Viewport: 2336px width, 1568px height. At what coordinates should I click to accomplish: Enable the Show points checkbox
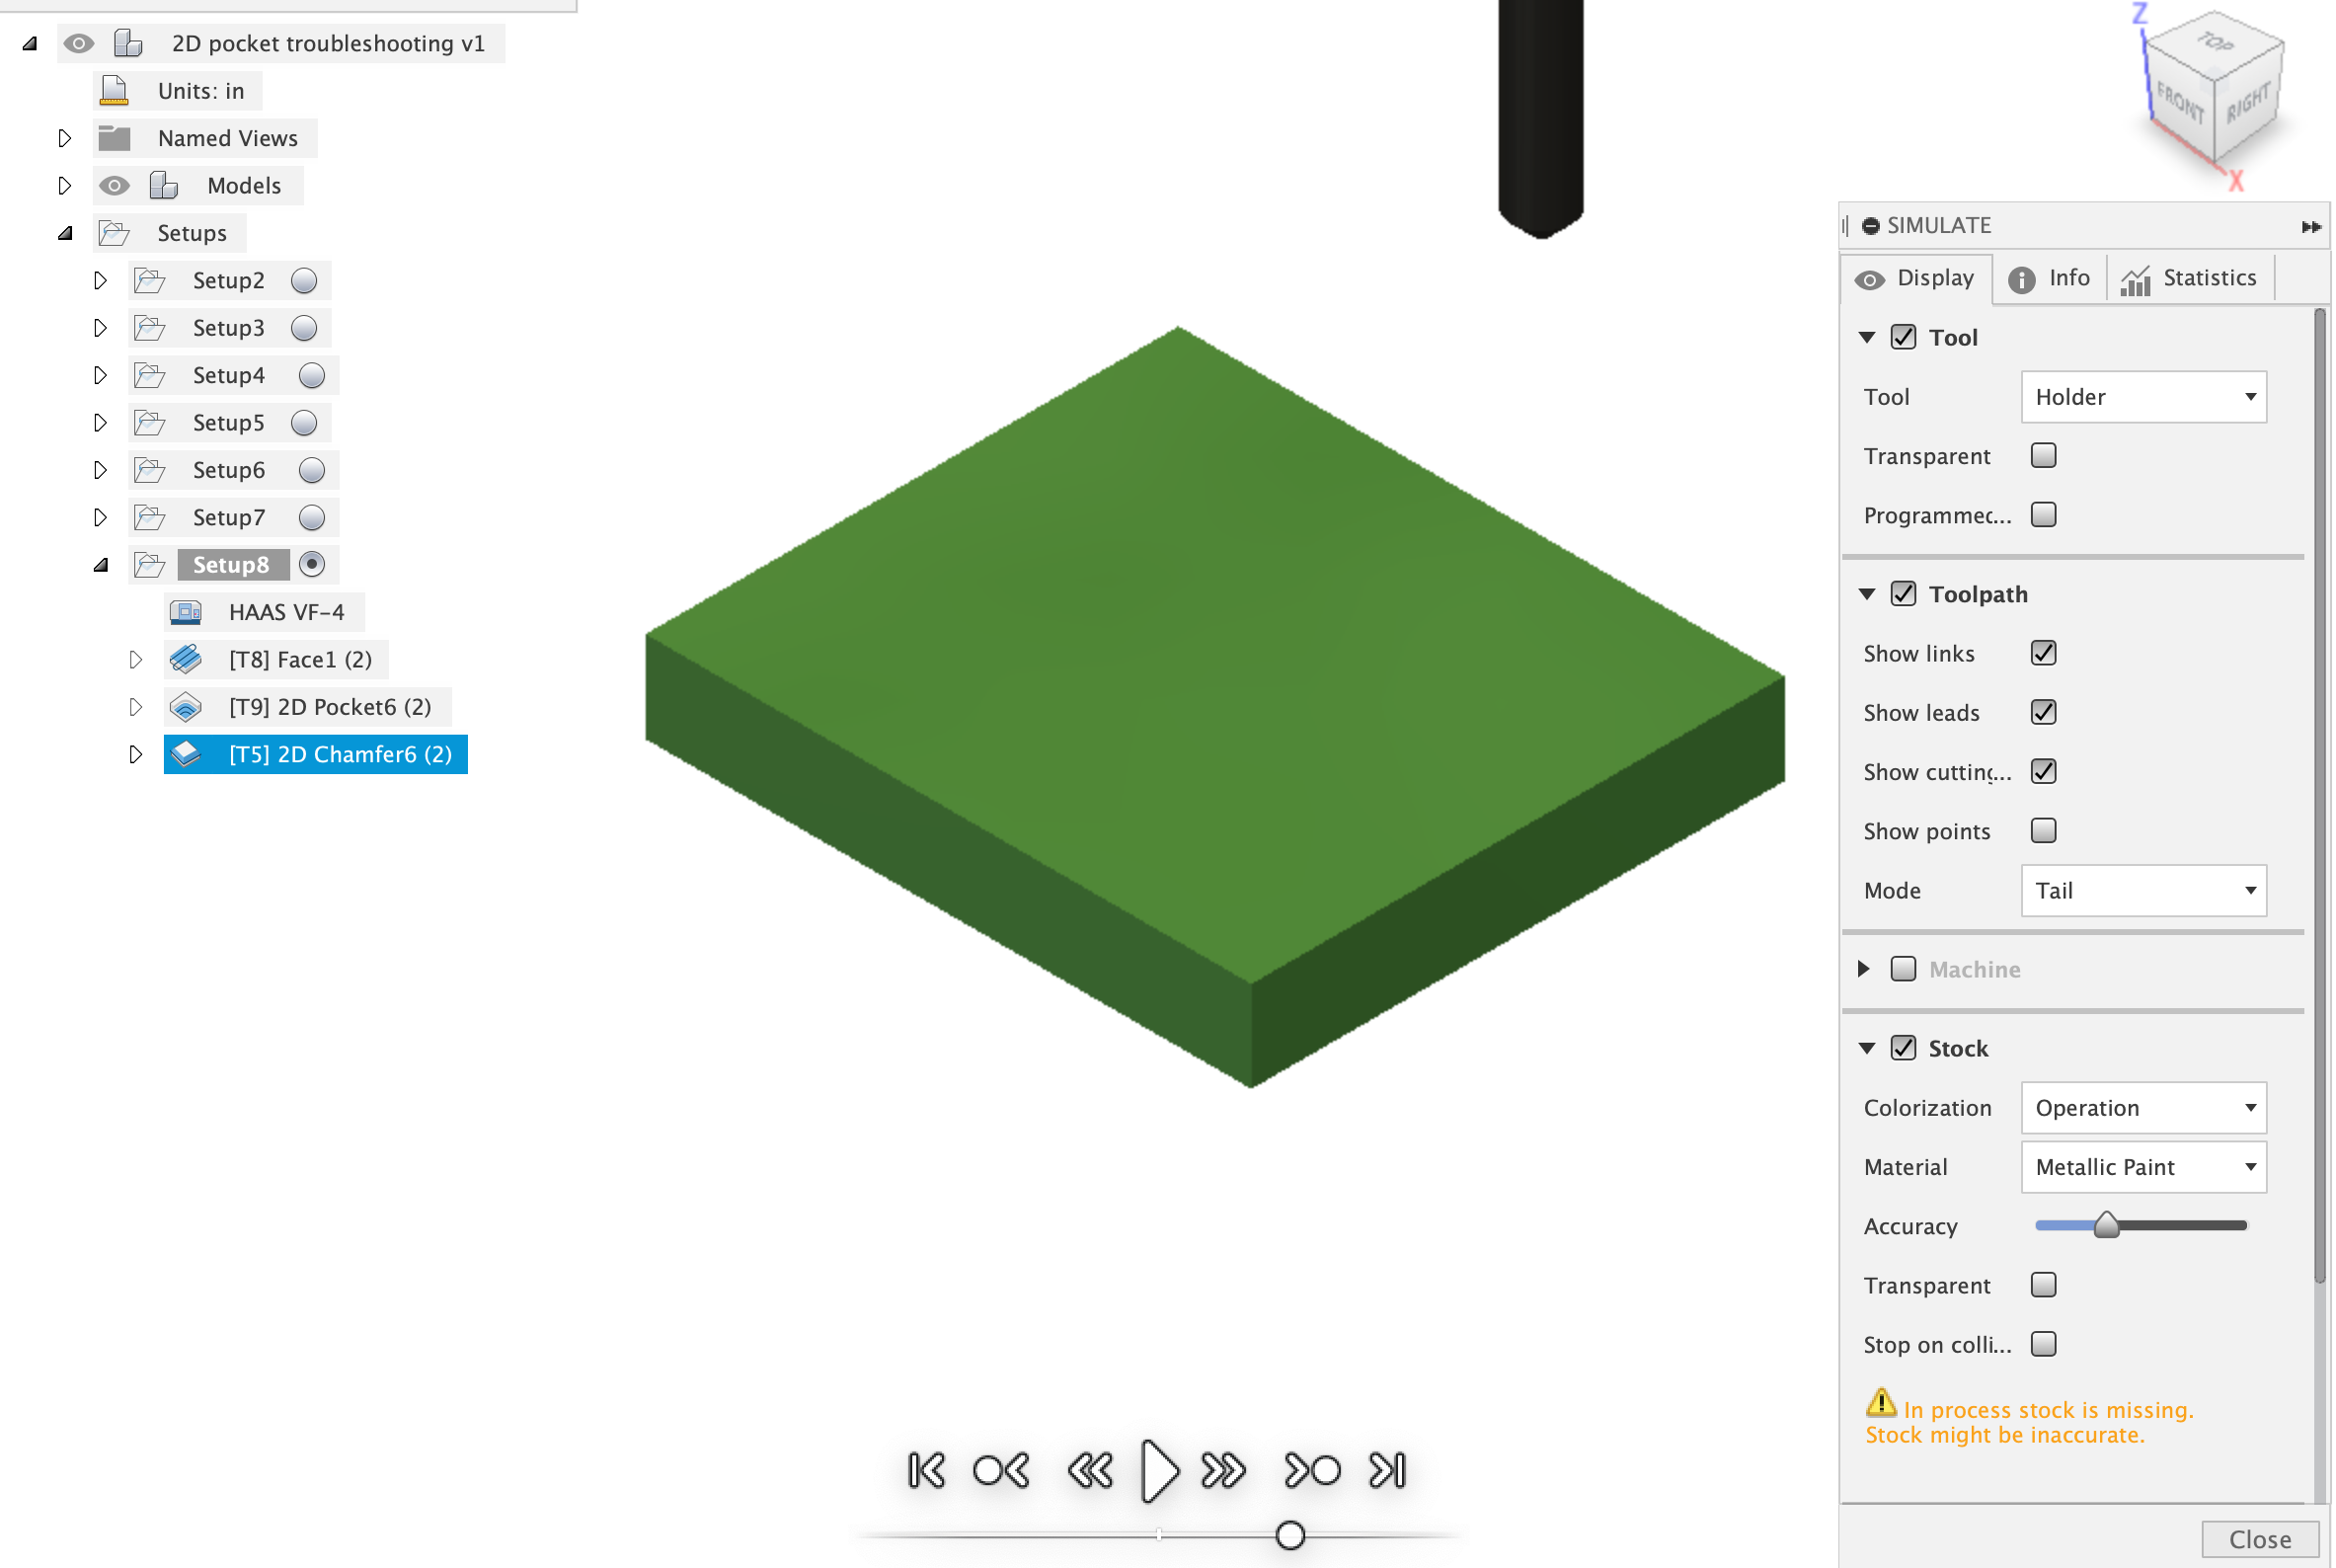tap(2043, 831)
